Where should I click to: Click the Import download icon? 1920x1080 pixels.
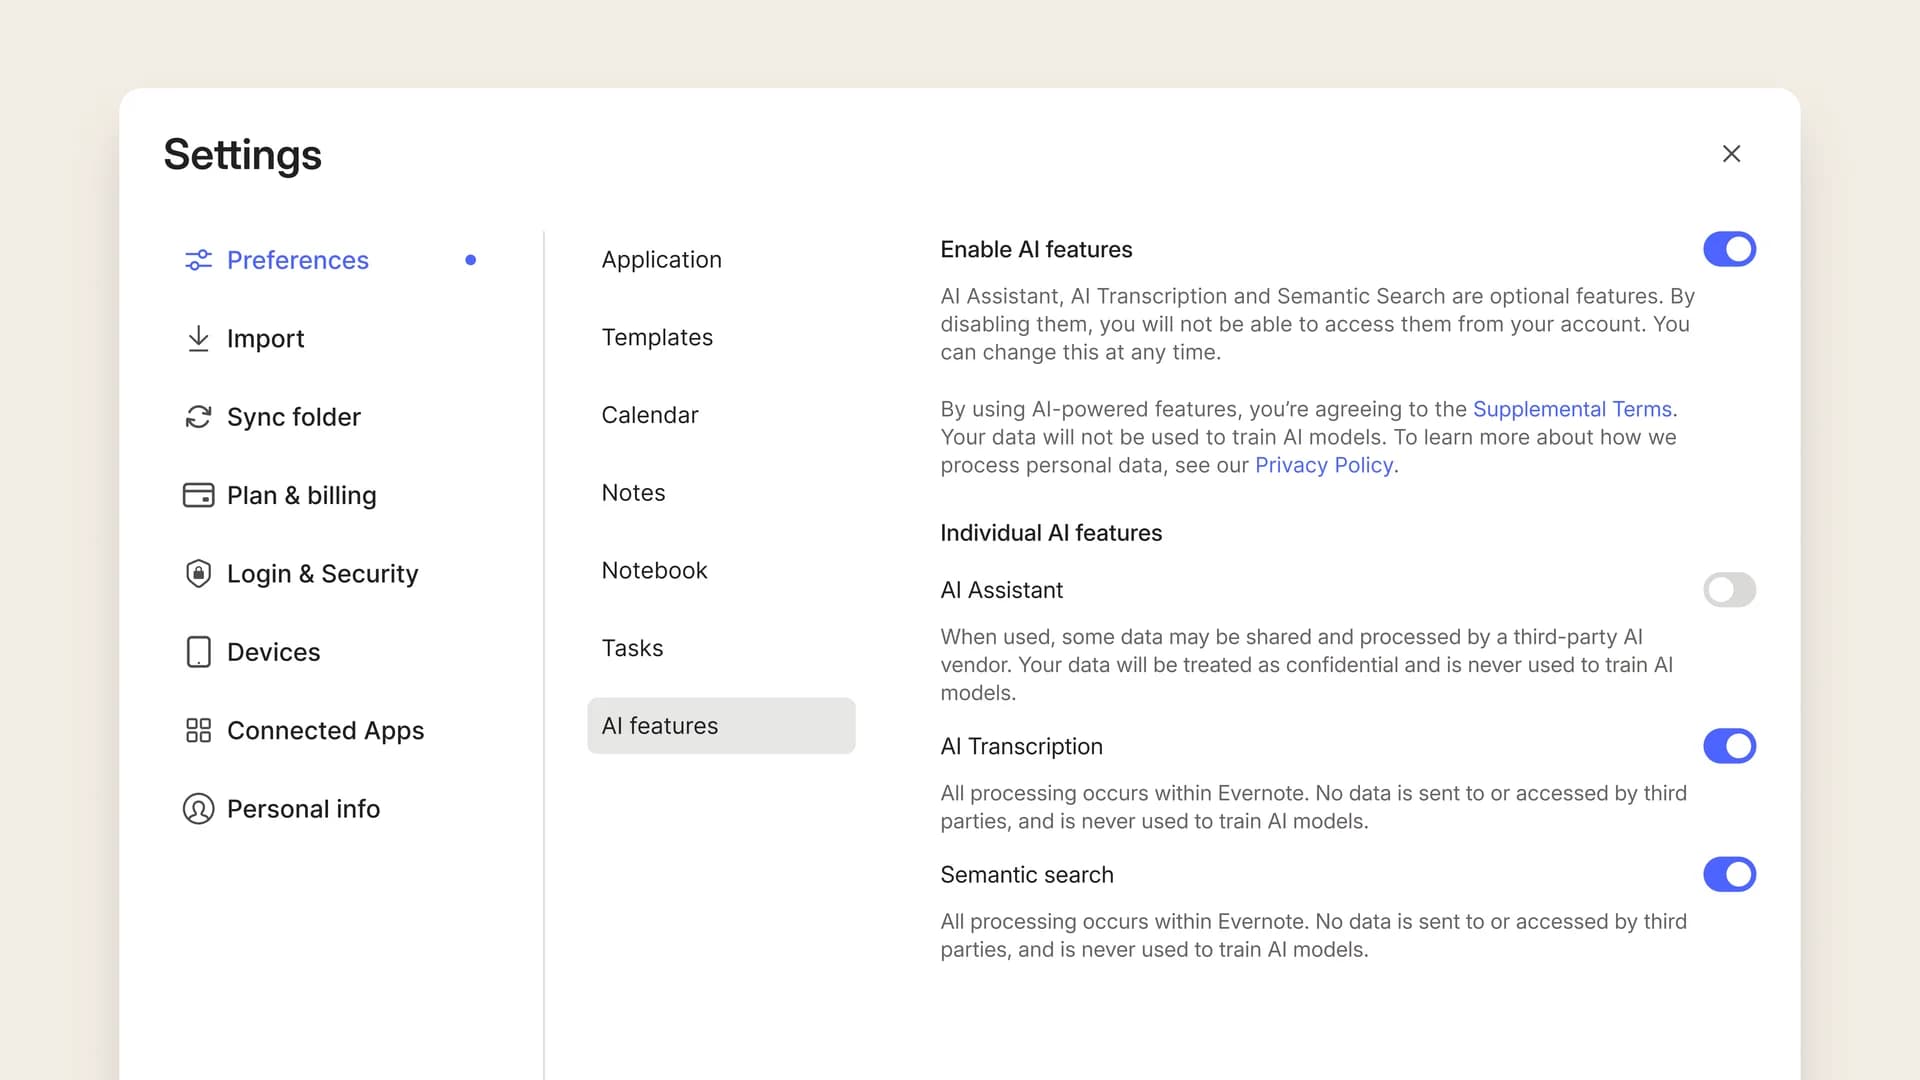coord(197,338)
